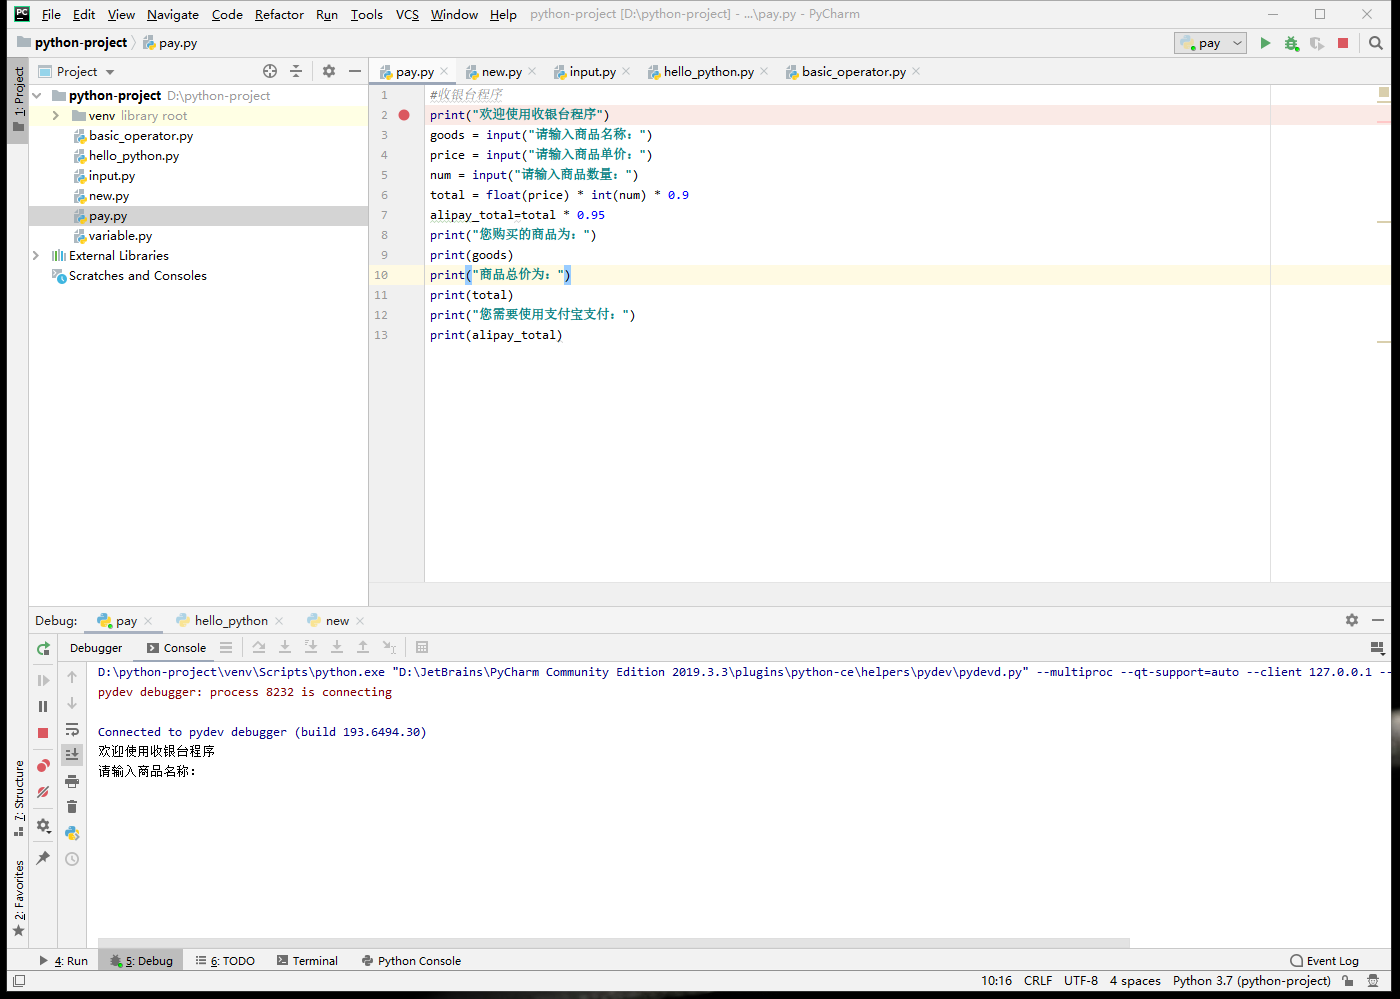This screenshot has width=1400, height=999.
Task: Collapse all items in the Project panel
Action: tap(296, 71)
